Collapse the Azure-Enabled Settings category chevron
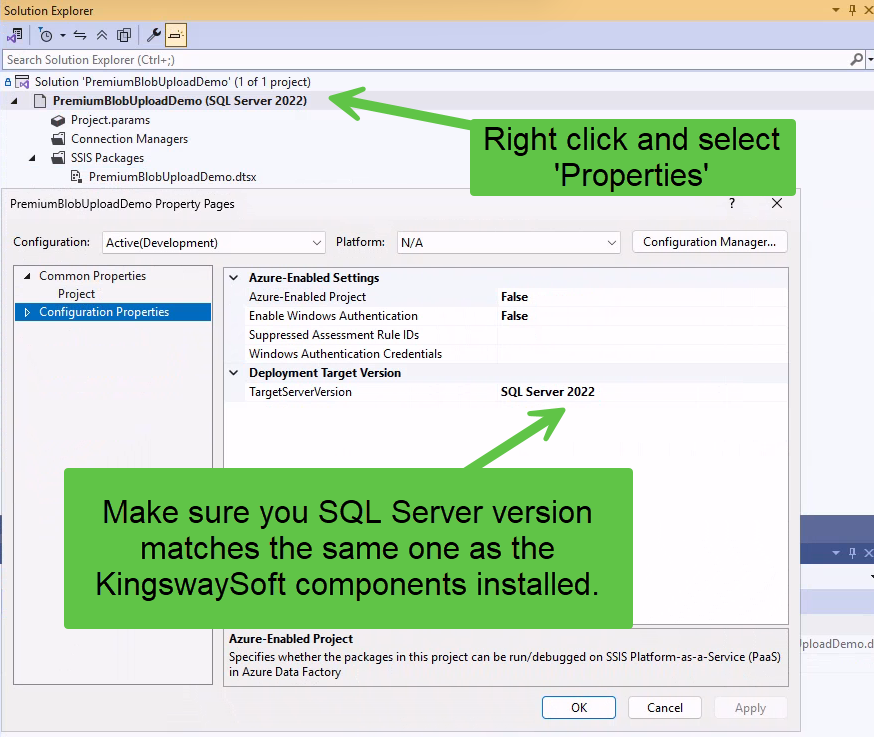 pos(234,278)
